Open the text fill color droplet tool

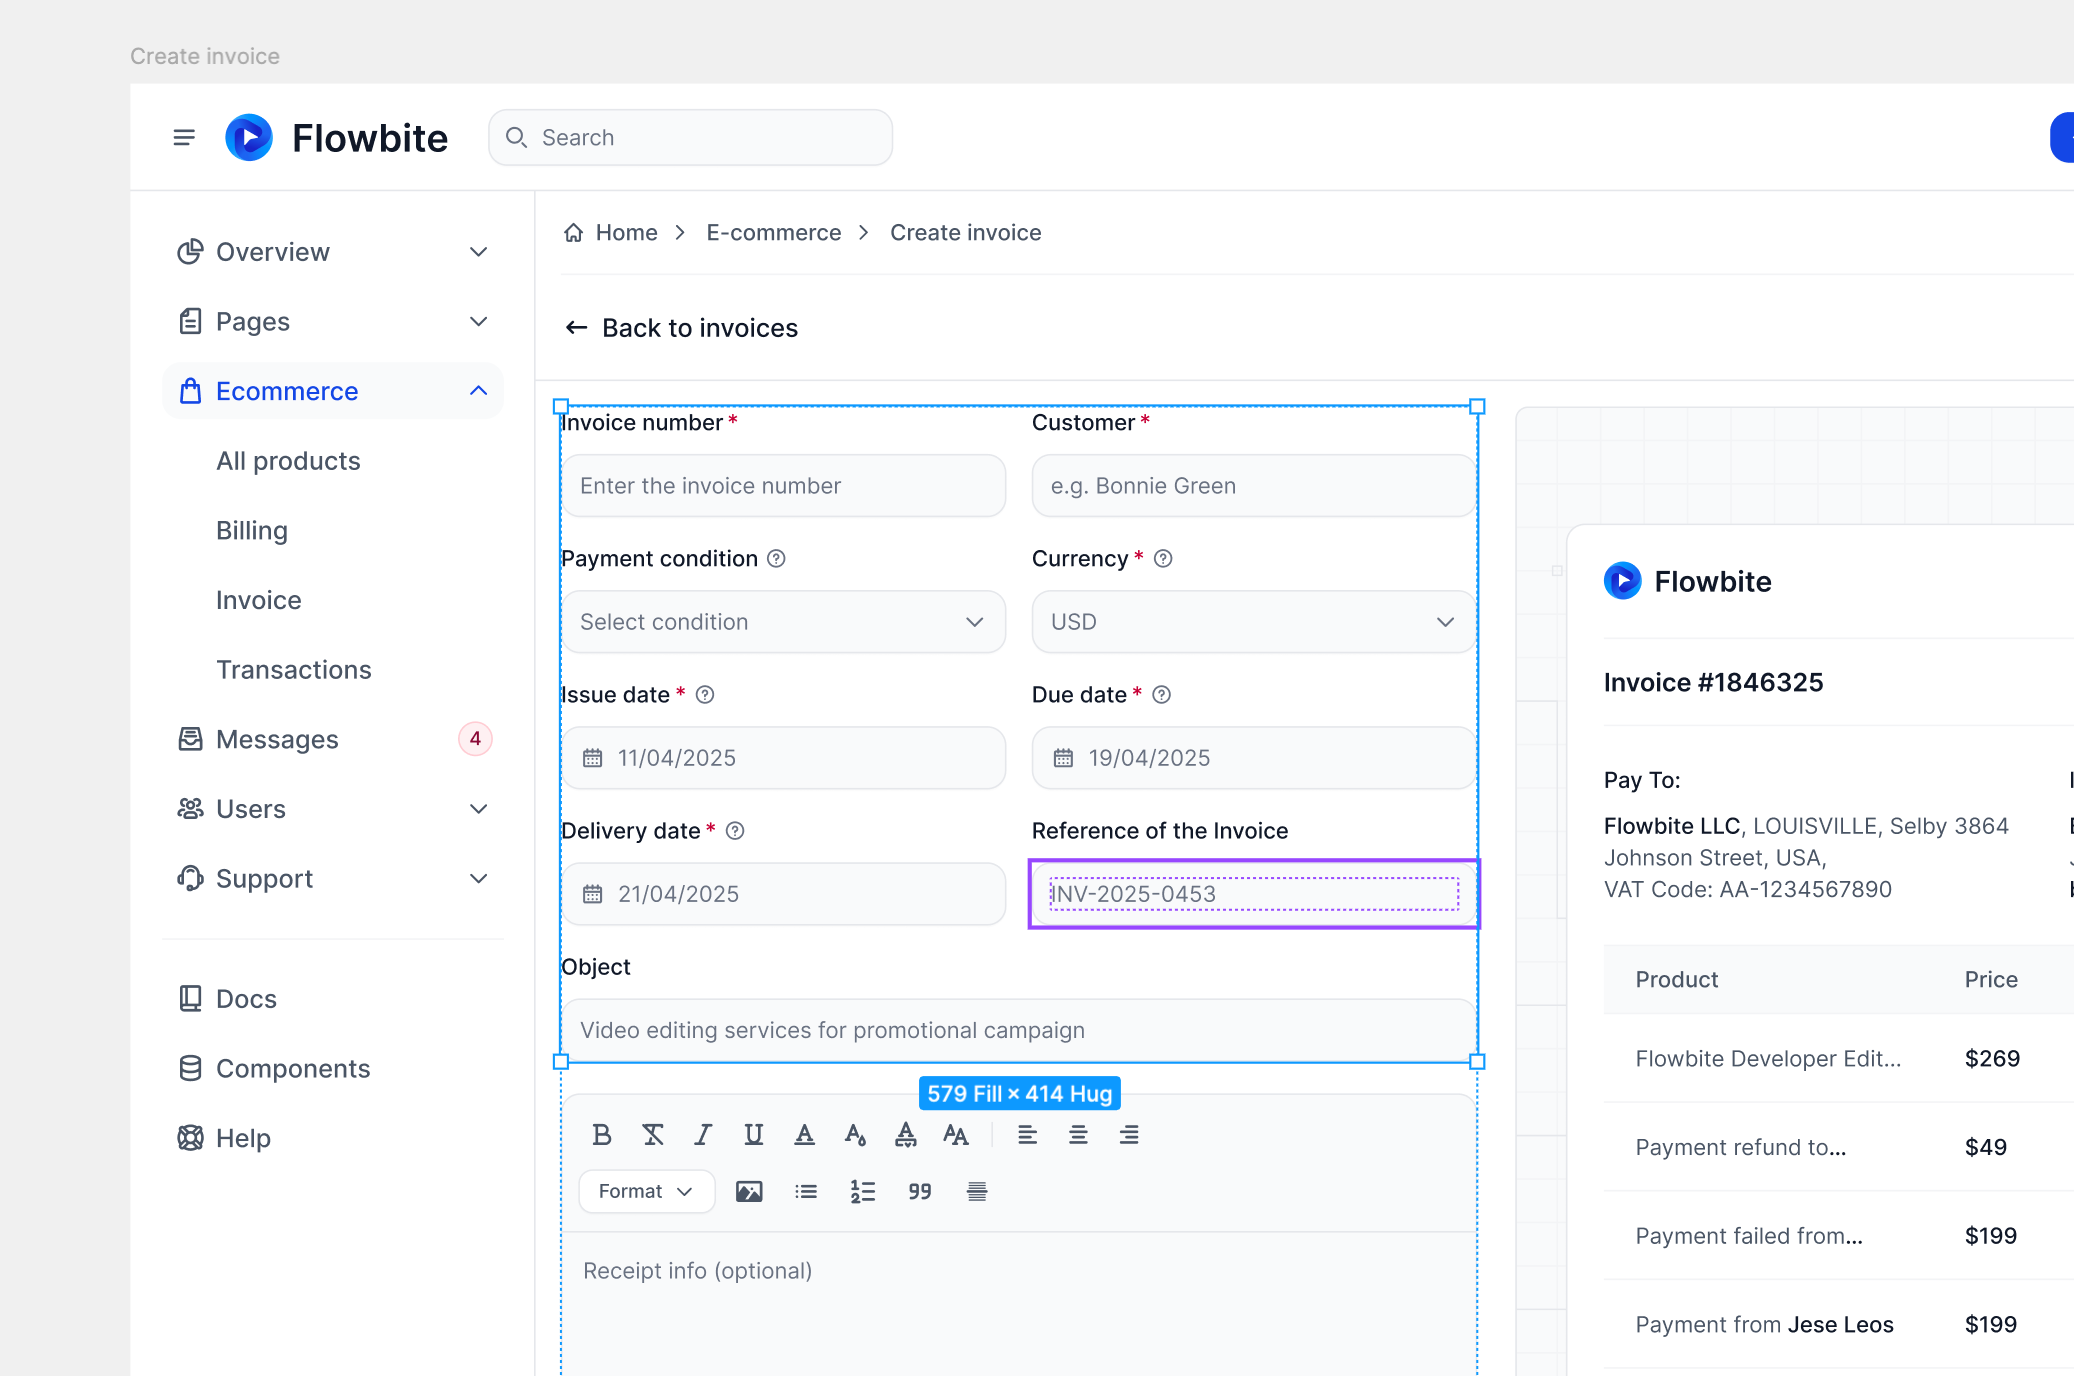pos(855,1134)
